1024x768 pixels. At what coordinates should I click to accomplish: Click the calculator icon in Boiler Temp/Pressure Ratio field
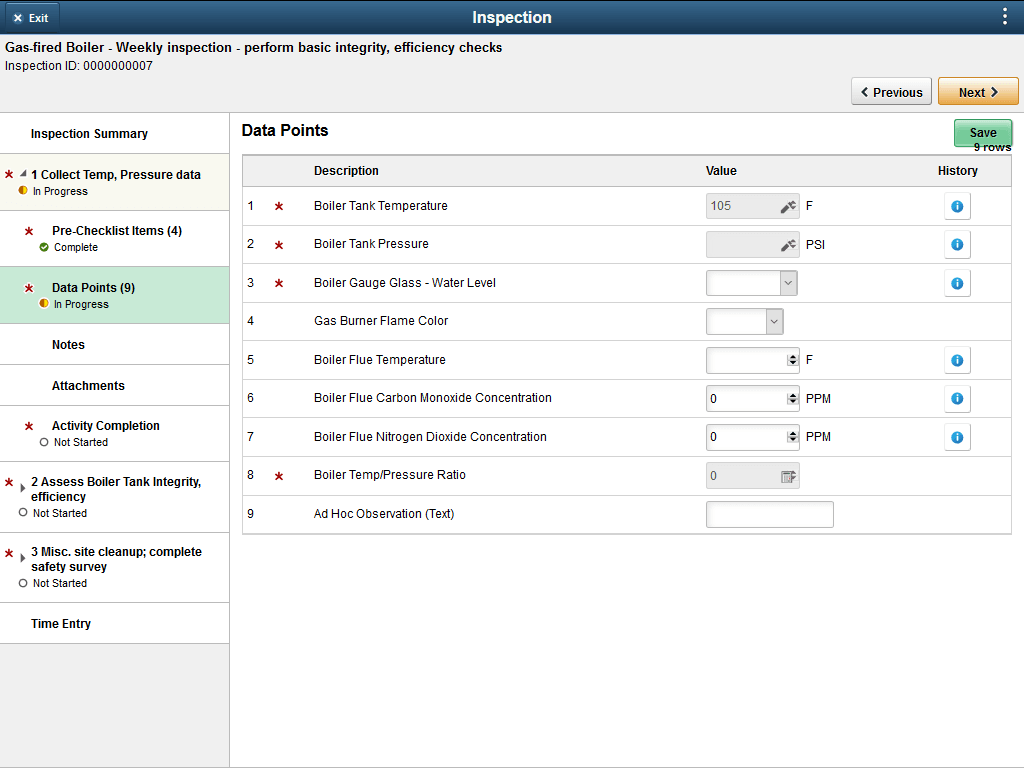pyautogui.click(x=788, y=476)
